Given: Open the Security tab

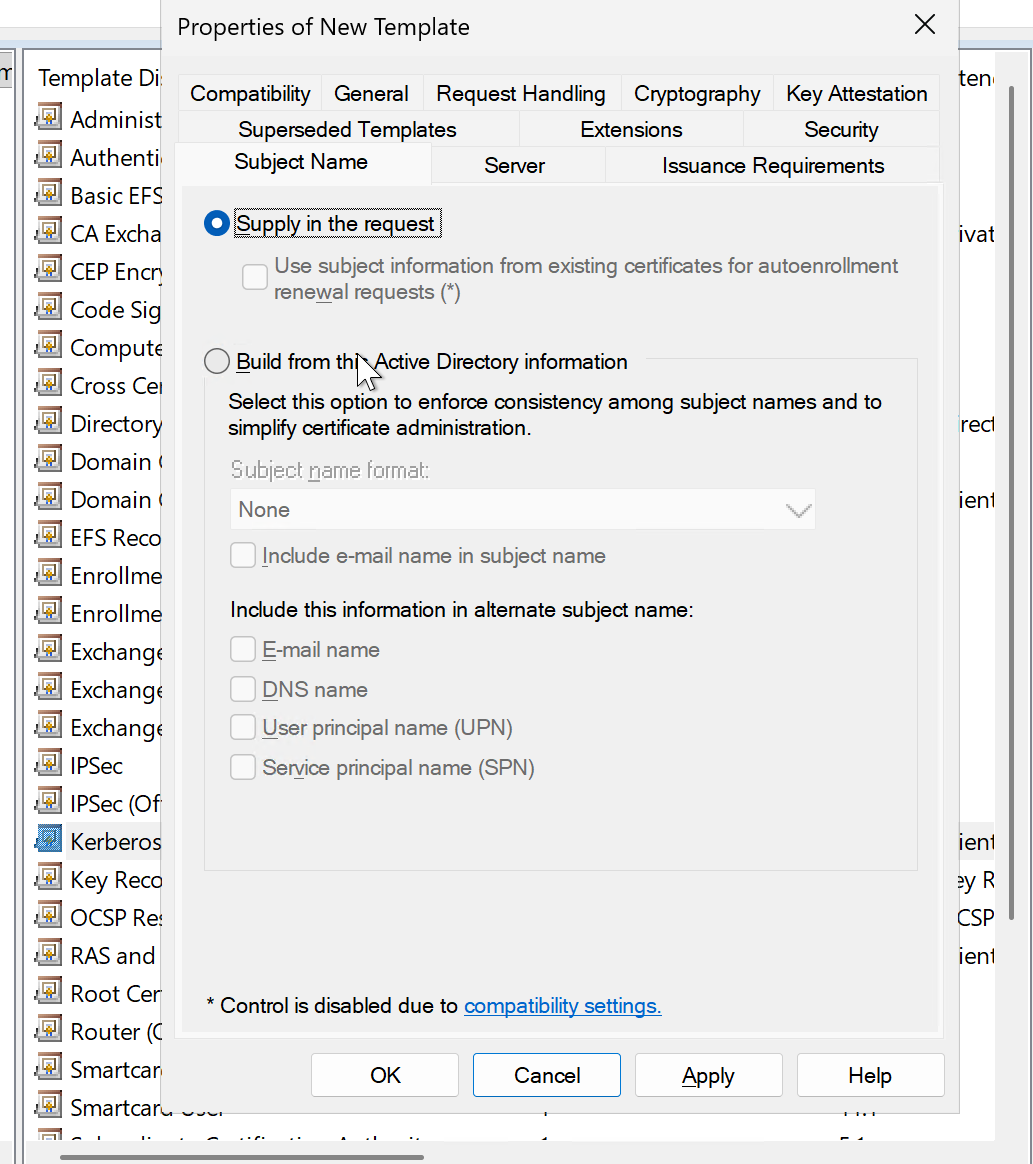Looking at the screenshot, I should pos(840,130).
